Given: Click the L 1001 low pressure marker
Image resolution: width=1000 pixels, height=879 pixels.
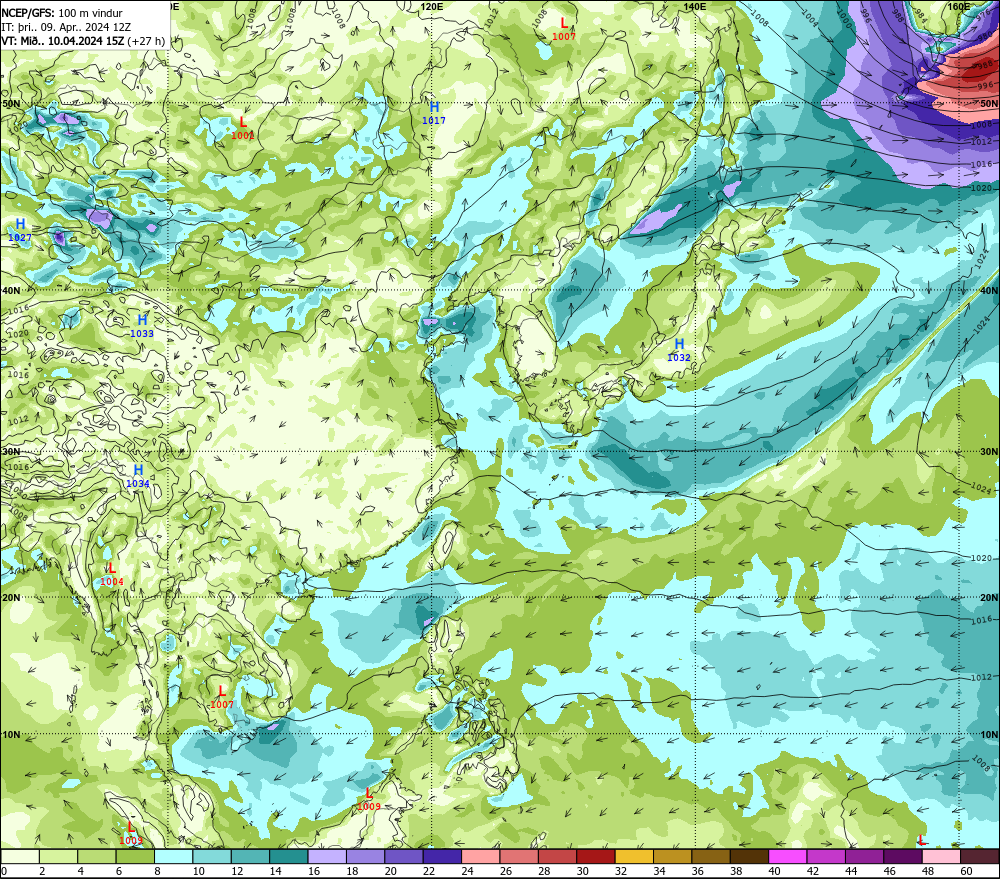Looking at the screenshot, I should coord(243,128).
